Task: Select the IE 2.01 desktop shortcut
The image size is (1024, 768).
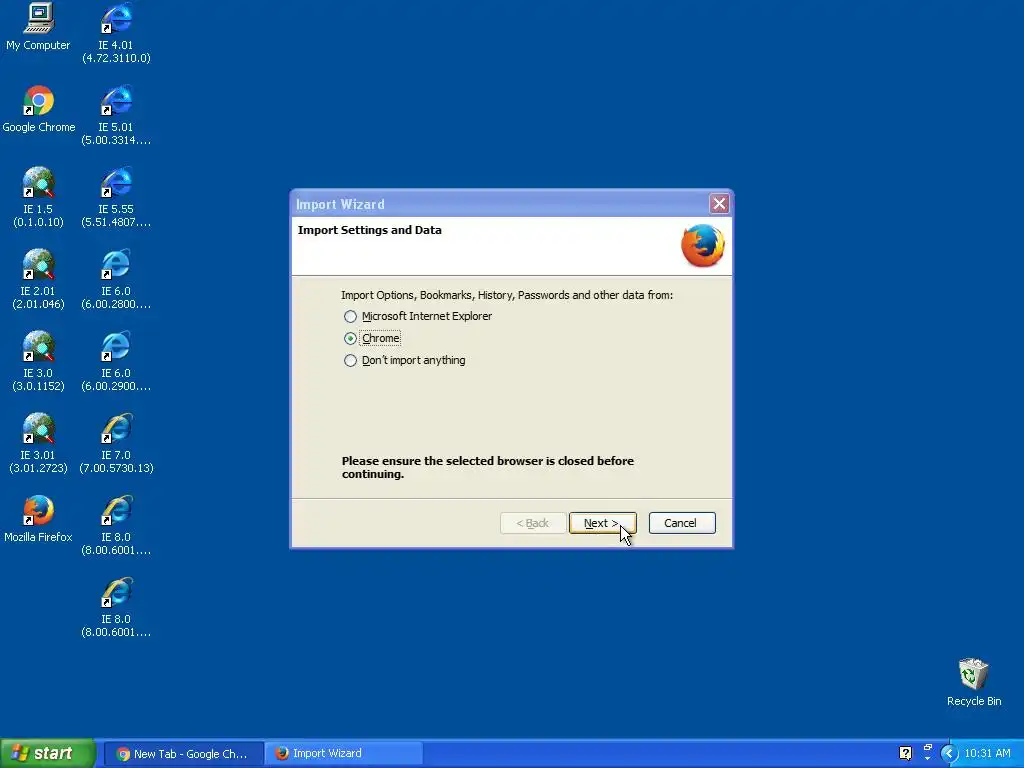Action: coord(38,280)
